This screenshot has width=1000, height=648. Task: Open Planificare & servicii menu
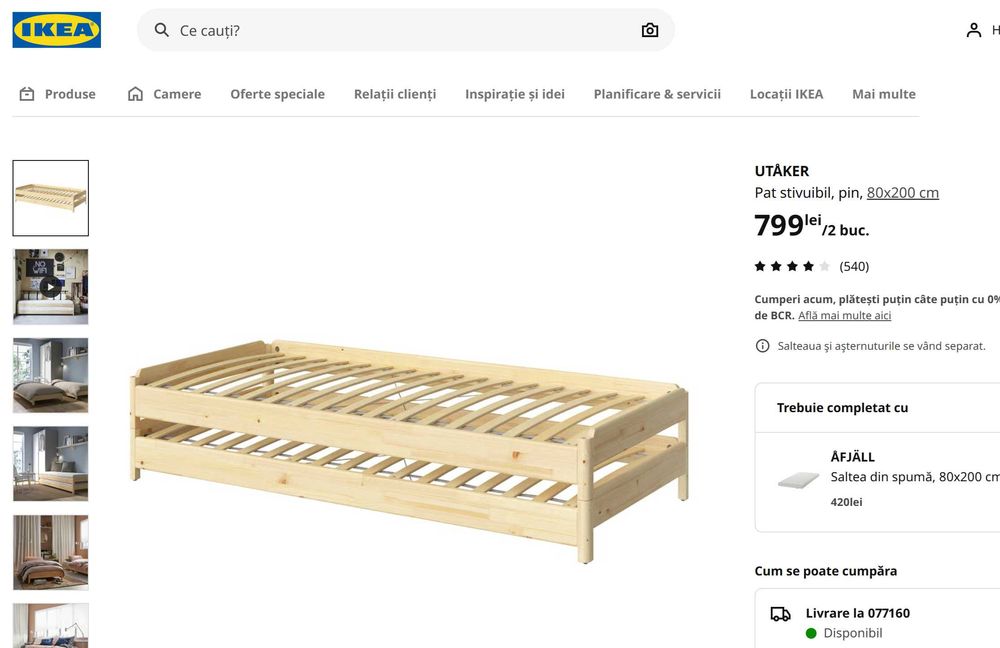[657, 94]
